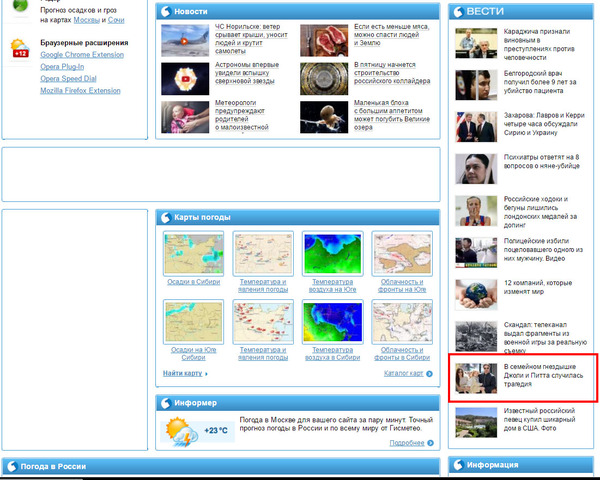This screenshot has width=600, height=480.
Task: Click the logo icon in Новости header
Action: click(166, 11)
